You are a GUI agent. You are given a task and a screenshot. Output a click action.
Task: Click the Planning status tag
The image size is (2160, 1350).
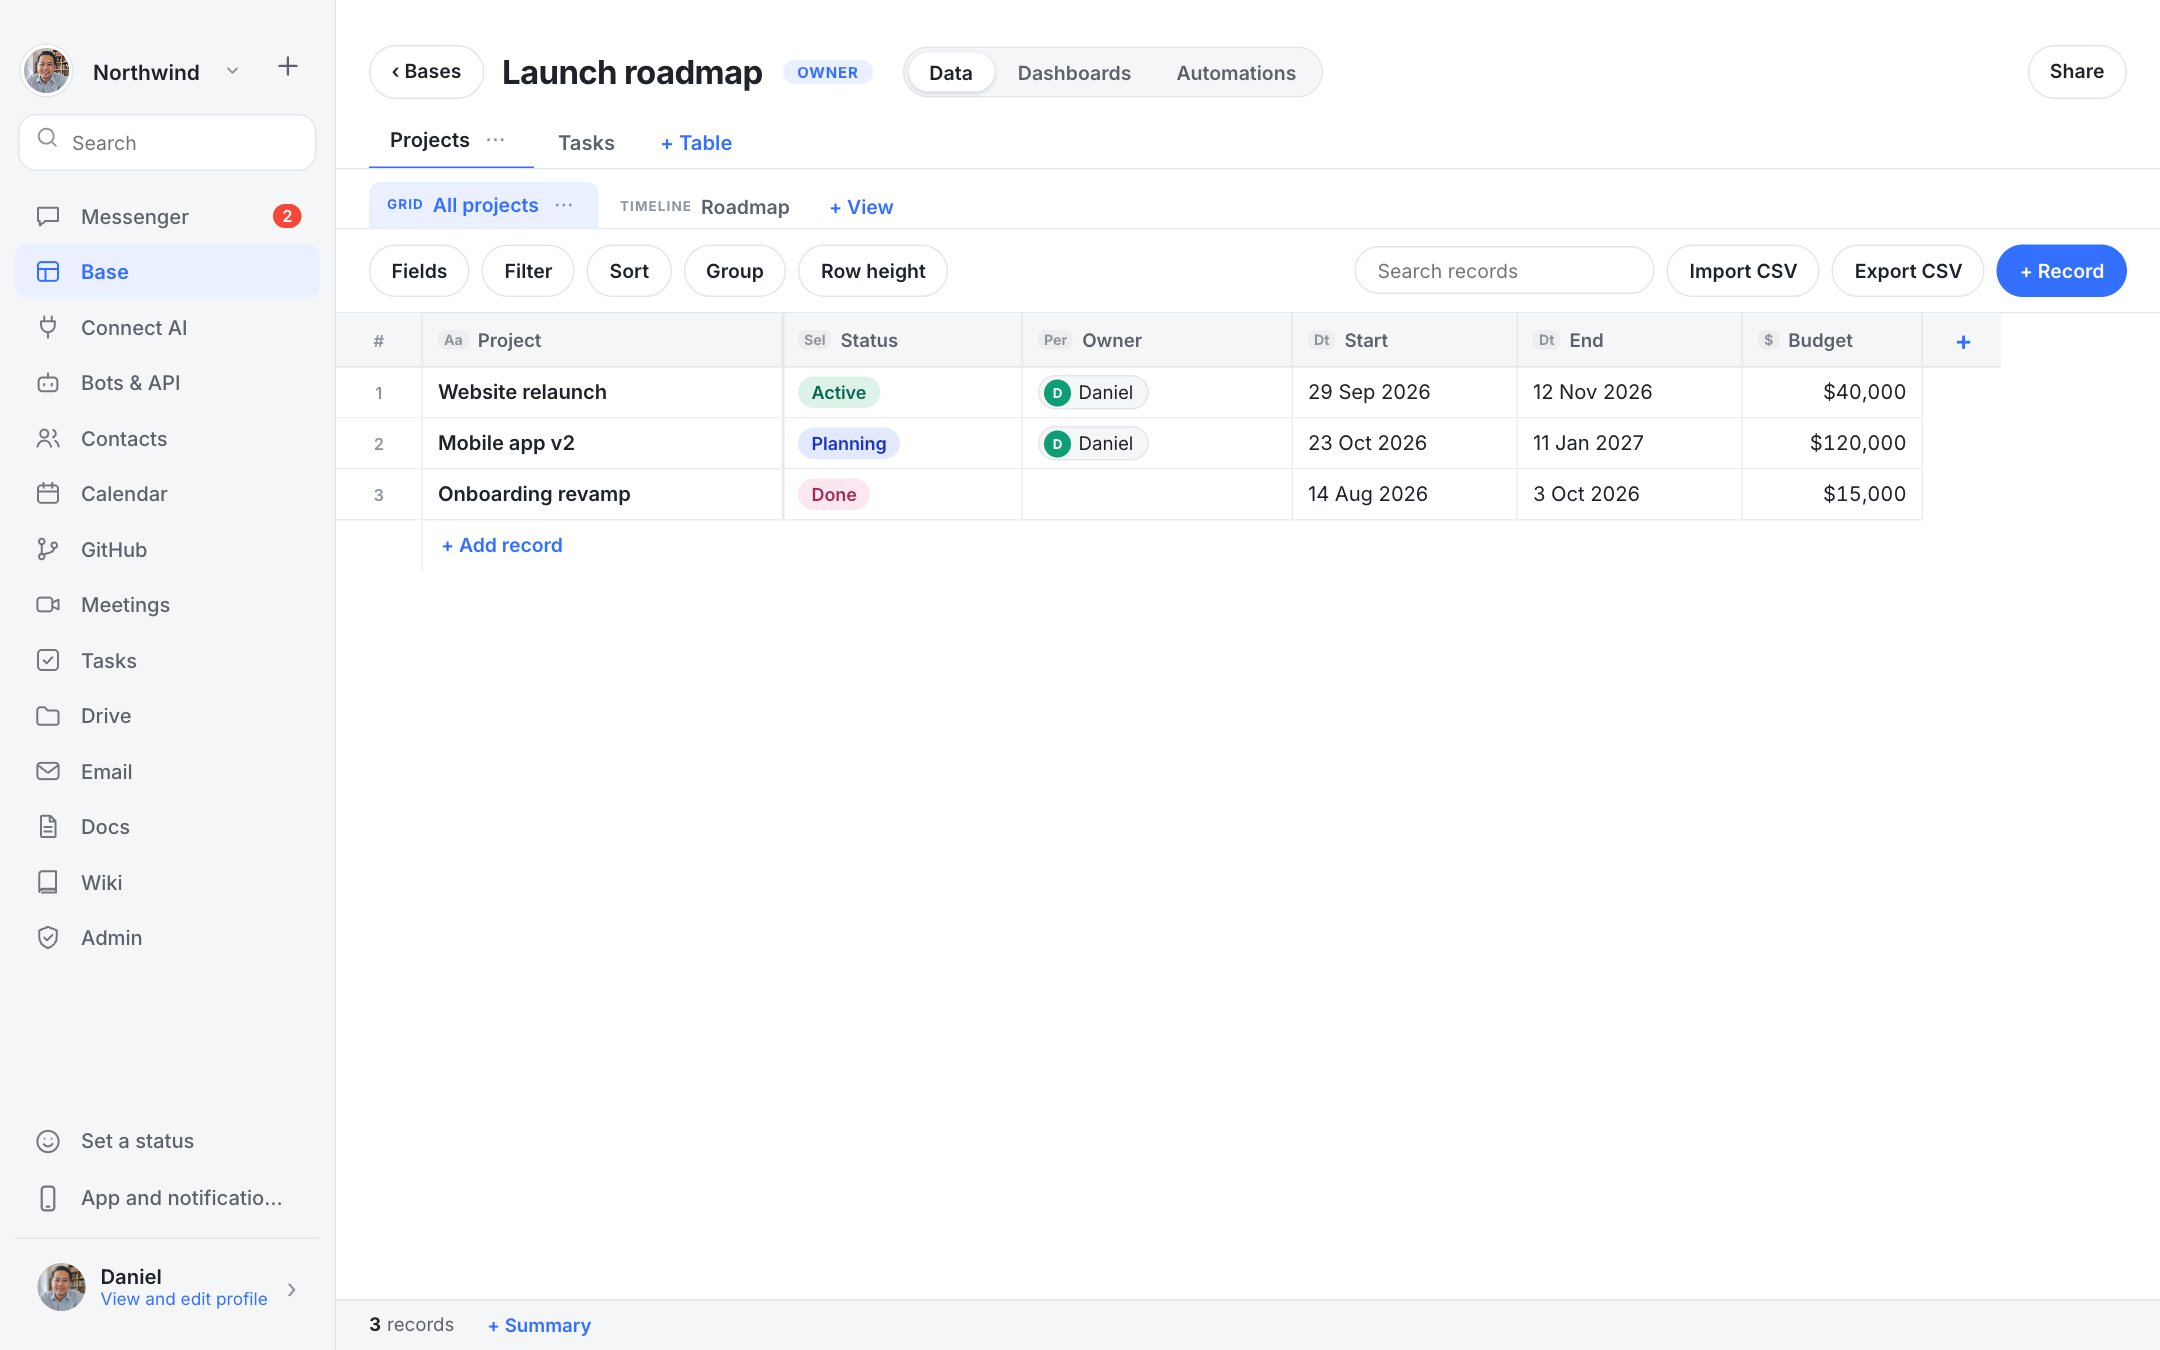coord(848,443)
